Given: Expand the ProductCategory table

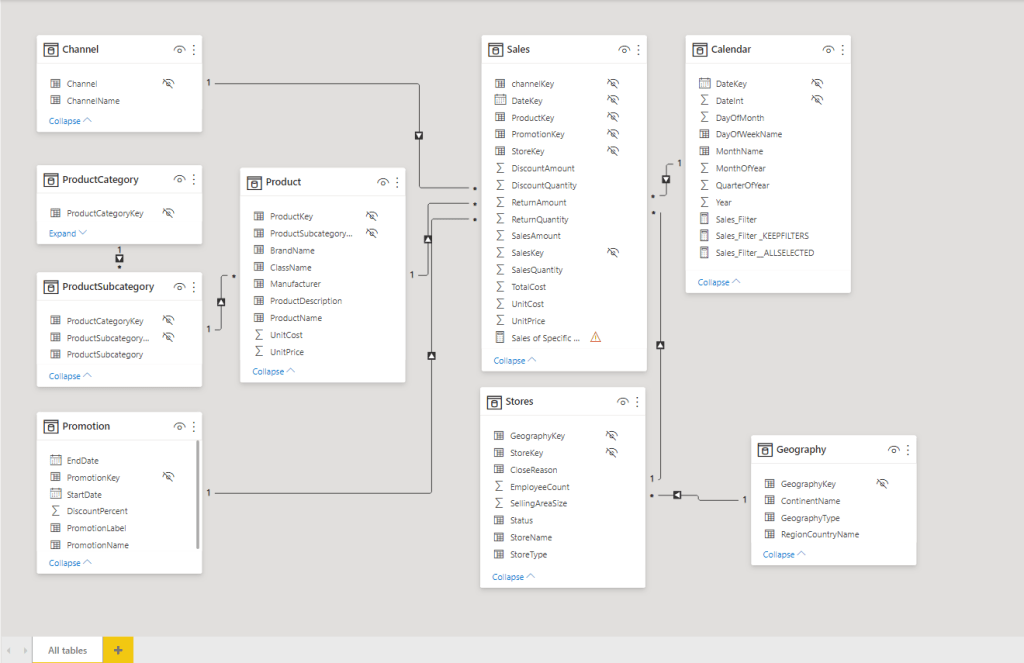Looking at the screenshot, I should click(x=68, y=233).
